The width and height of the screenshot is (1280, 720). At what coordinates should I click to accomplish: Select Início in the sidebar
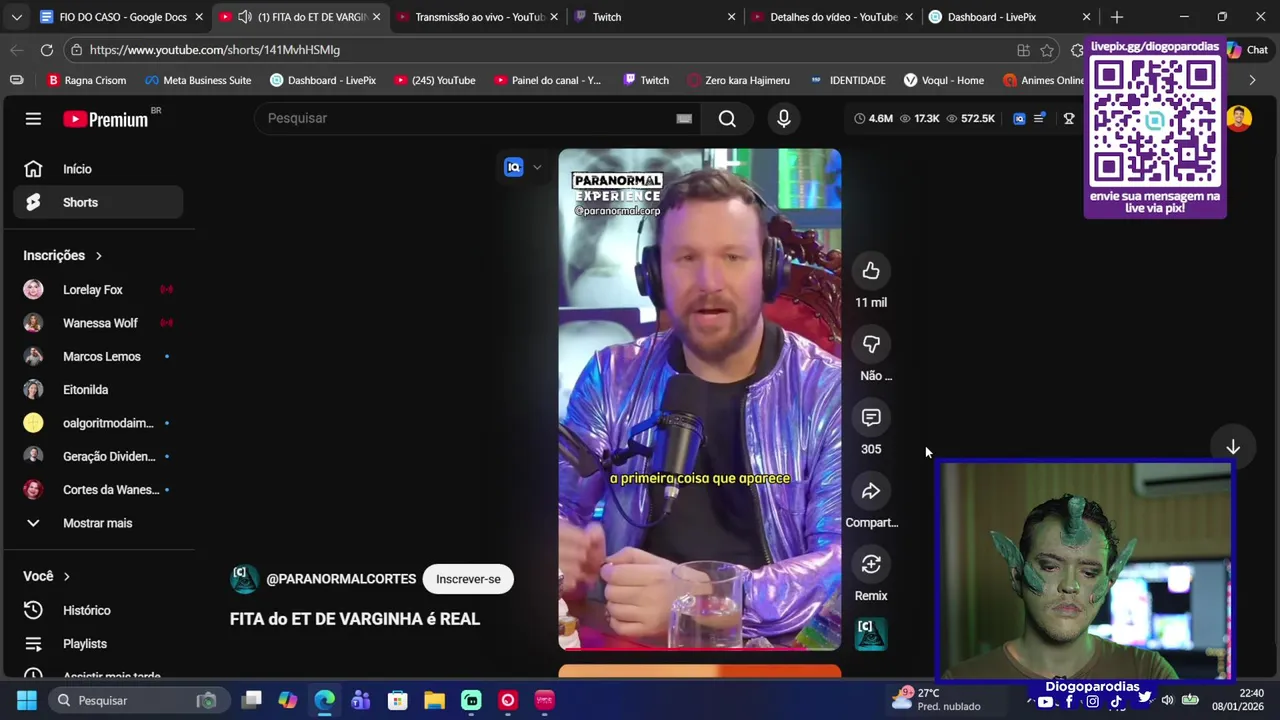tap(98, 169)
